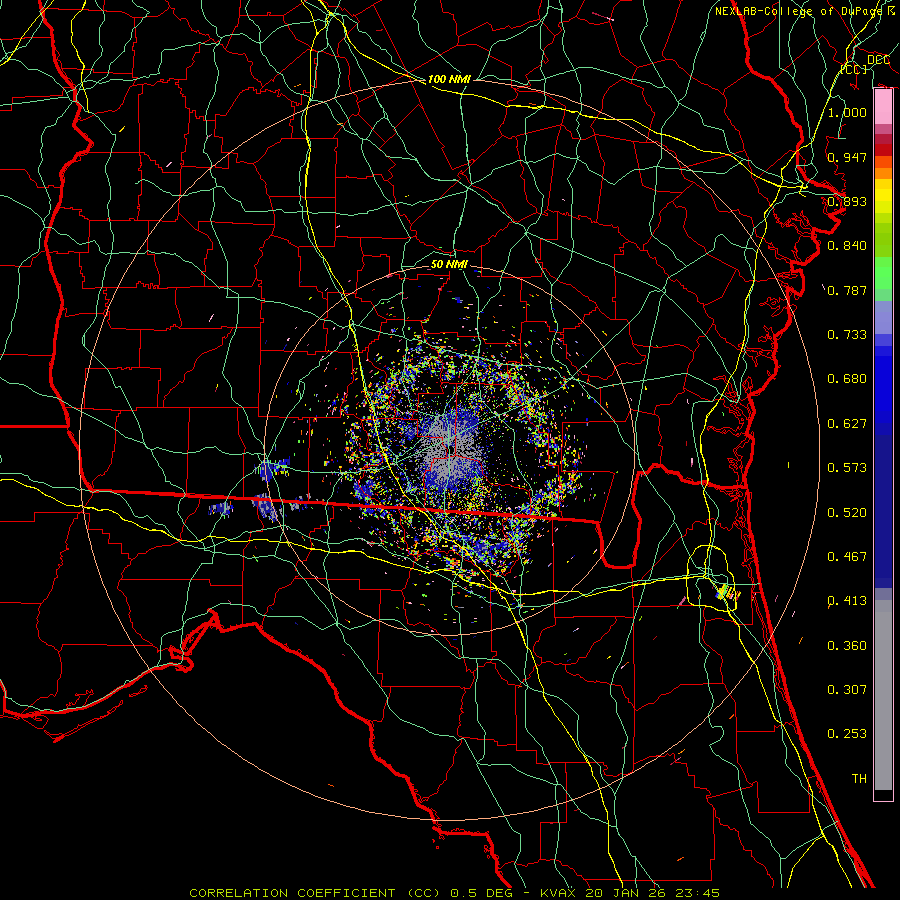Click the TH threshold label in legend
This screenshot has width=900, height=900.
pyautogui.click(x=859, y=779)
